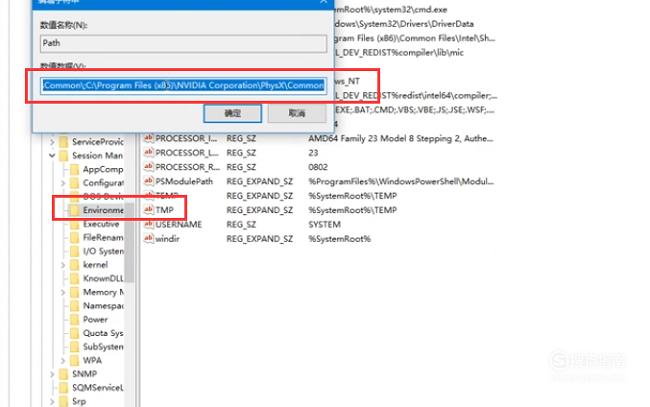This screenshot has width=650, height=407.
Task: Click the REG_SZ type of USERNAME
Action: point(241,225)
